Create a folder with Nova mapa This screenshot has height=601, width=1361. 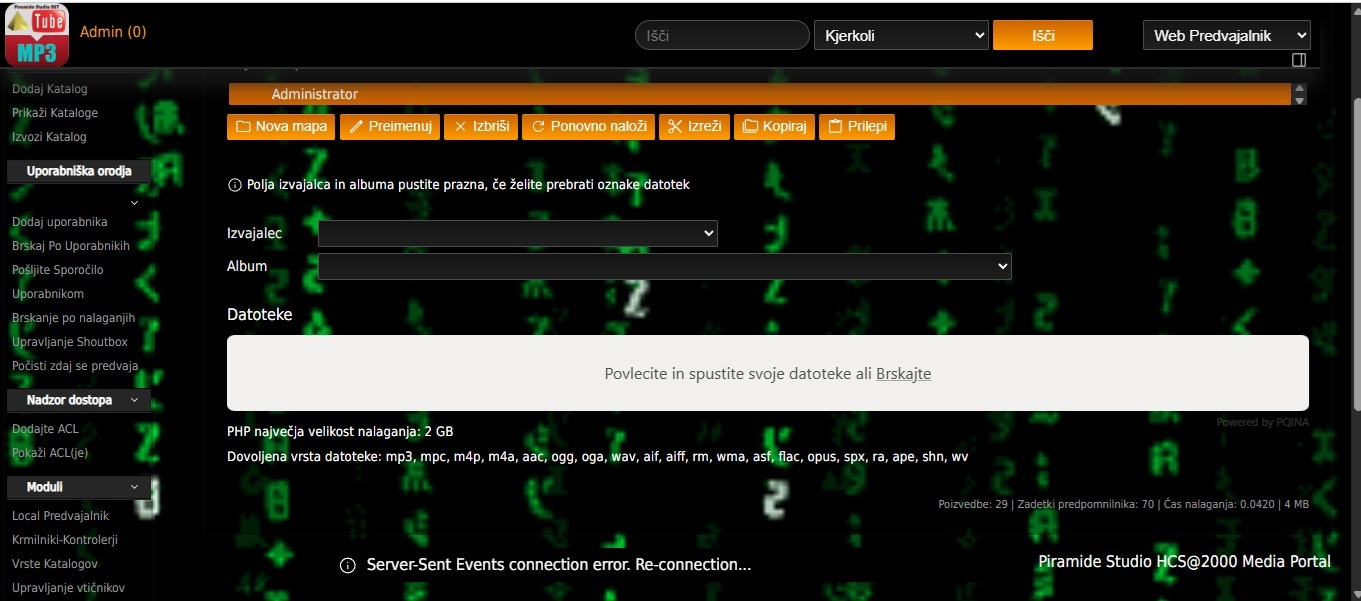(x=281, y=127)
